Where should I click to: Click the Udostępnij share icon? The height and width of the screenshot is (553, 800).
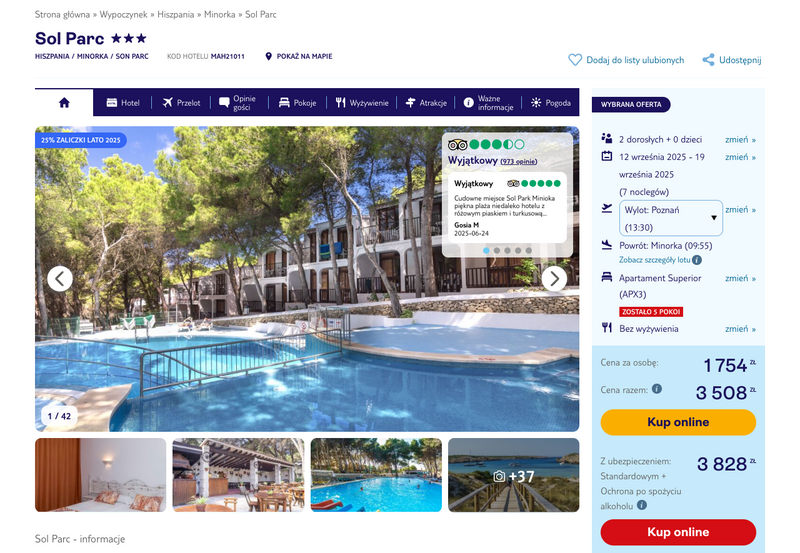pos(708,60)
